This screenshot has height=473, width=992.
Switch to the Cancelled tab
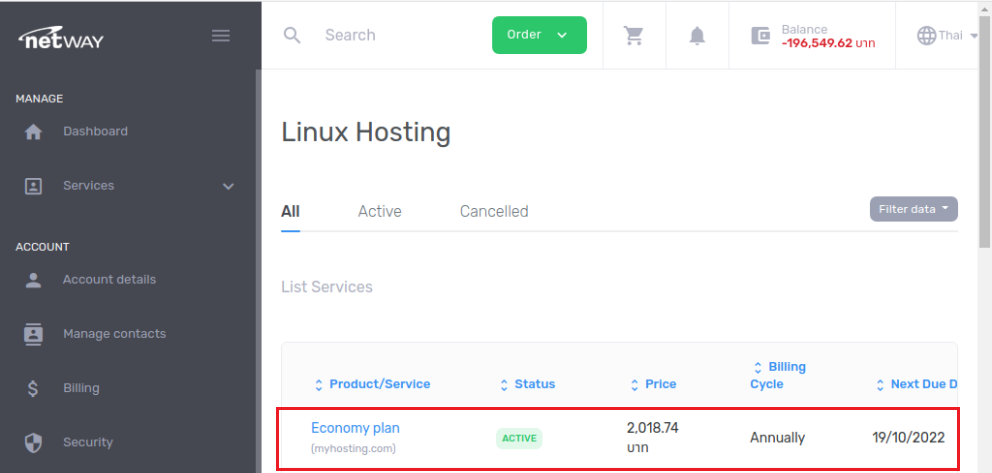[494, 212]
